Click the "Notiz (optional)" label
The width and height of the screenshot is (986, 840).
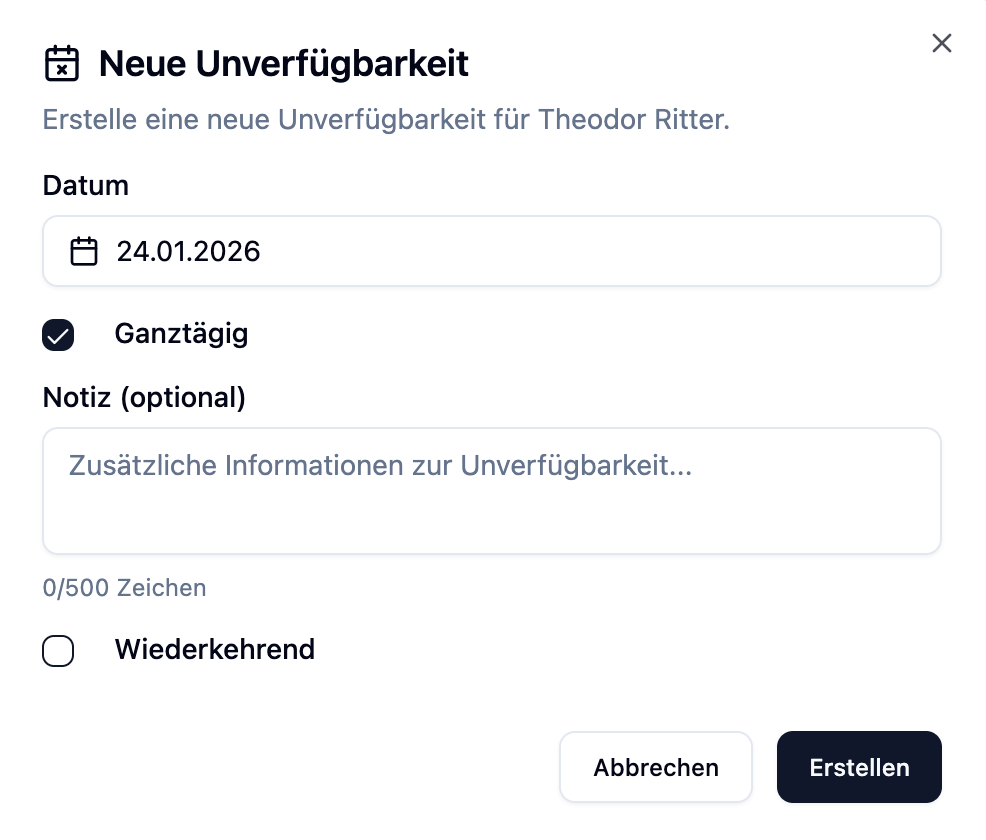click(x=144, y=397)
